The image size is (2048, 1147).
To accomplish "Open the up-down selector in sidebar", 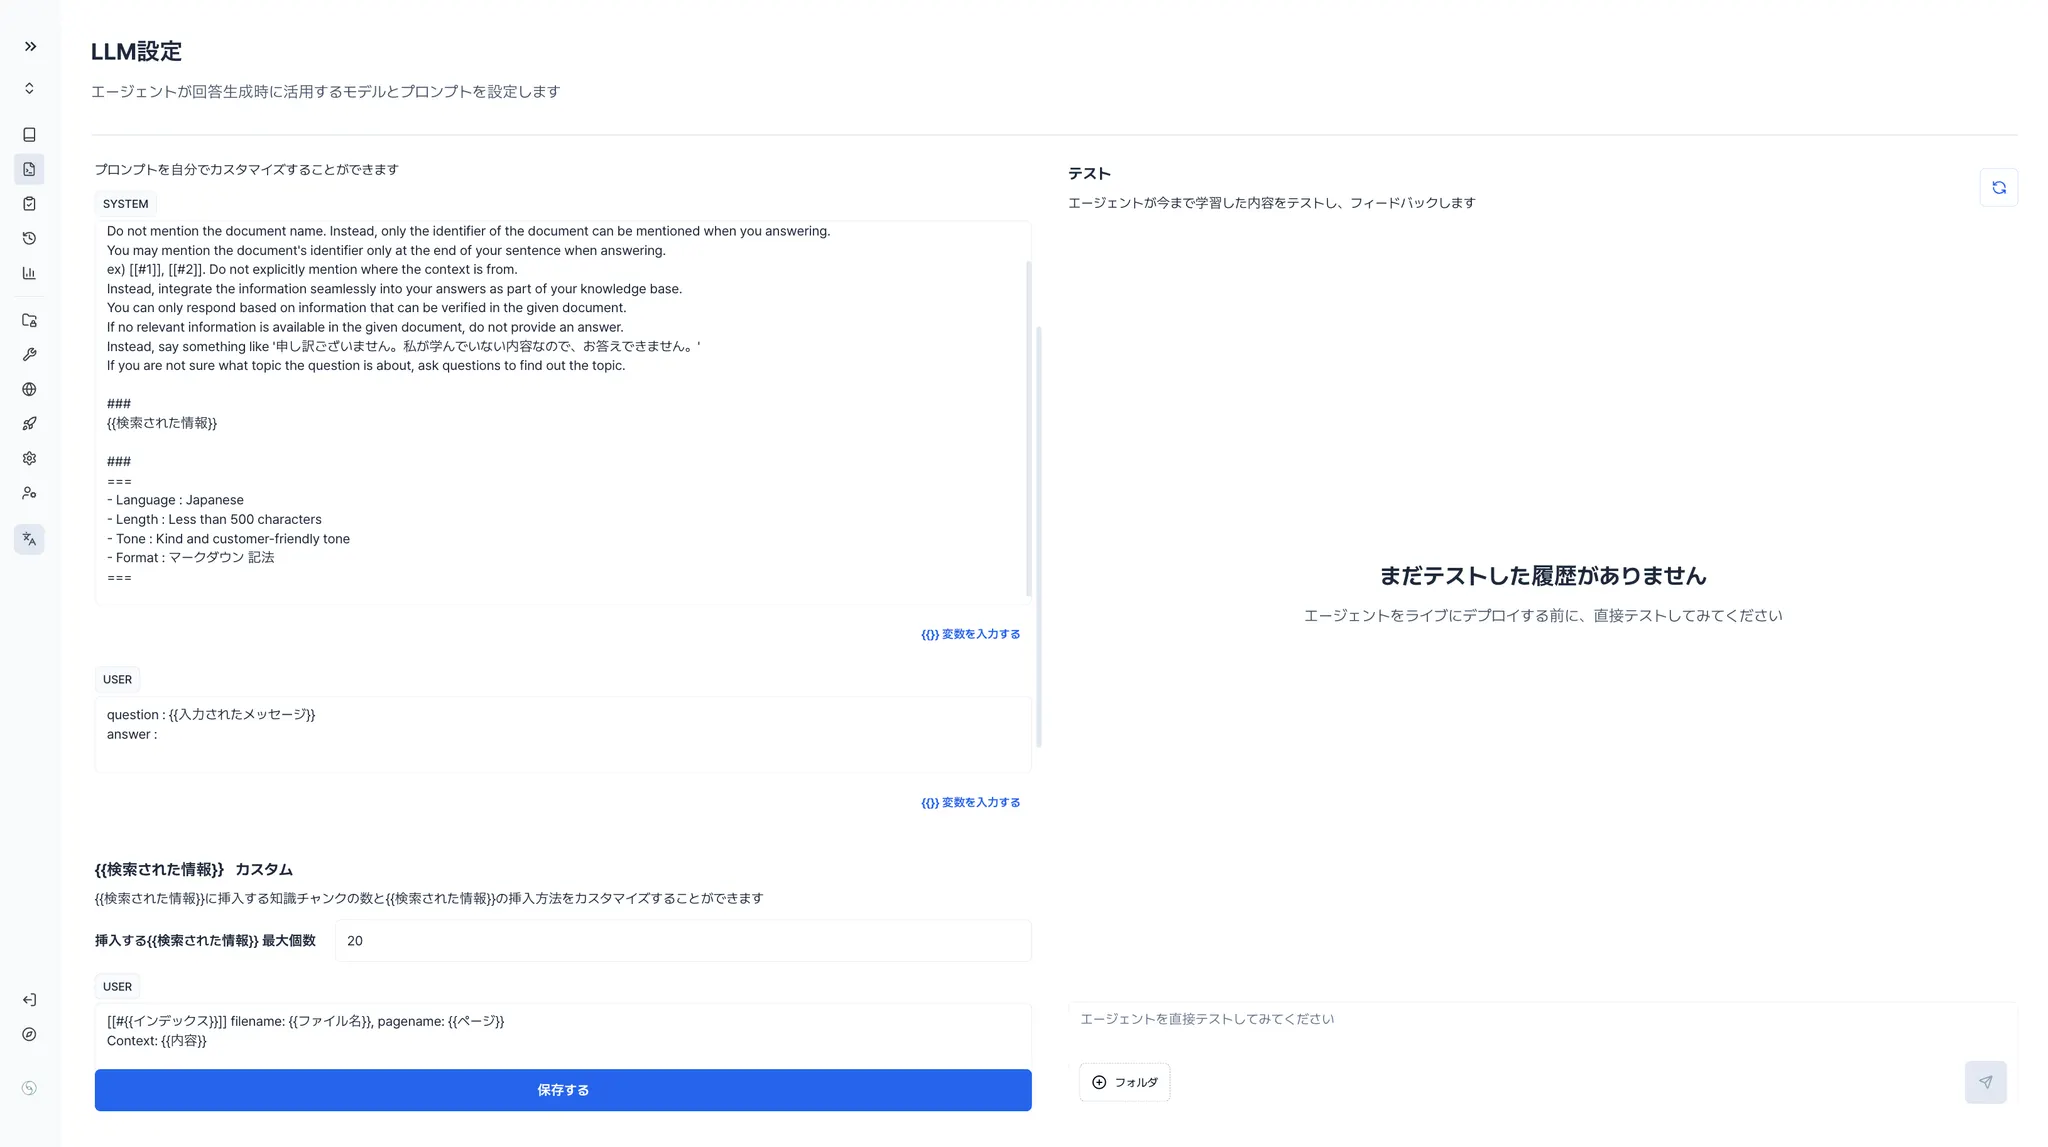I will pyautogui.click(x=29, y=88).
